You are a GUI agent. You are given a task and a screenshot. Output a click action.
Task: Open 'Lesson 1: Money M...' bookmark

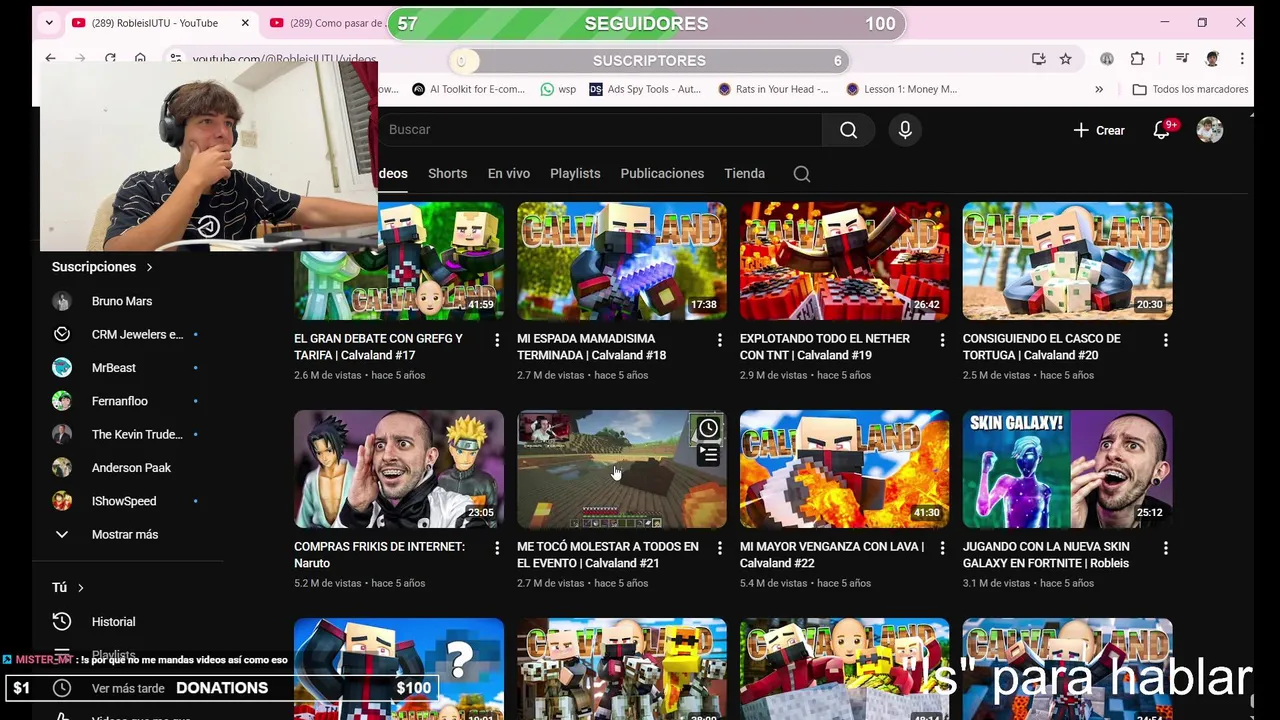point(901,89)
